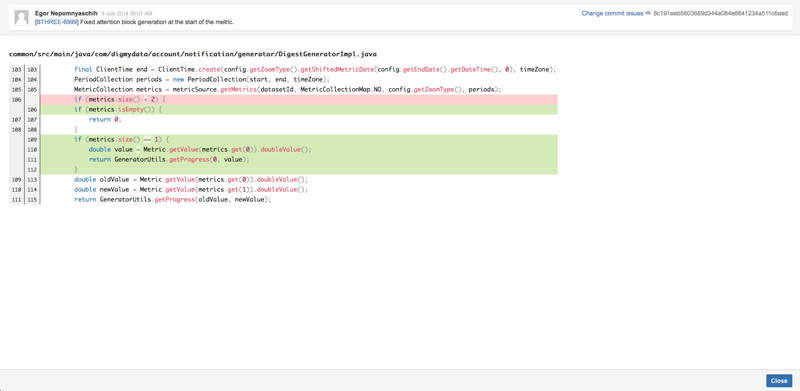
Task: Click the commit message about attention block
Action: pos(157,22)
